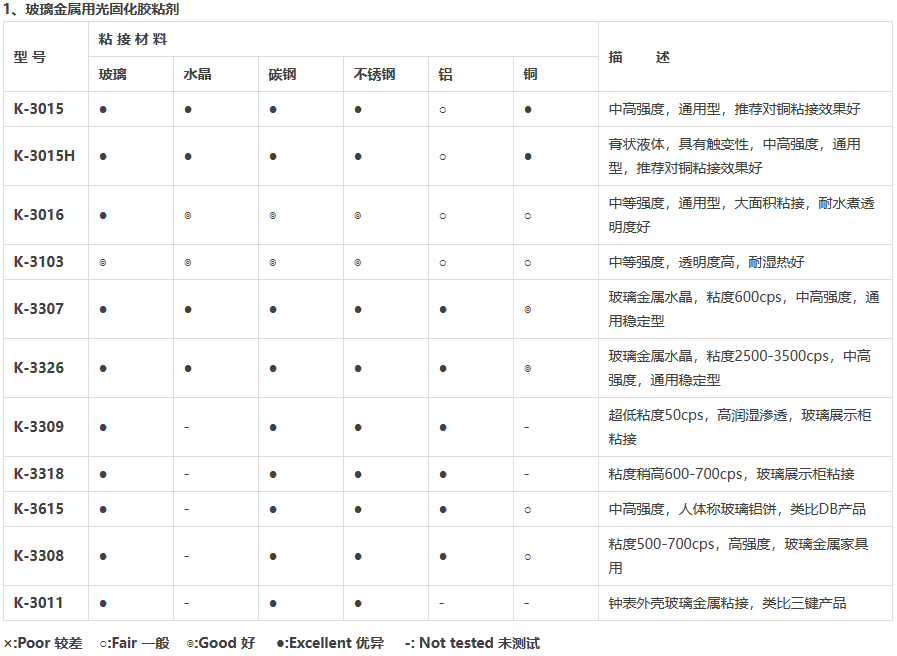The height and width of the screenshot is (656, 897).
Task: Click K-3318 carbon steel excellent dot
Action: tap(273, 475)
